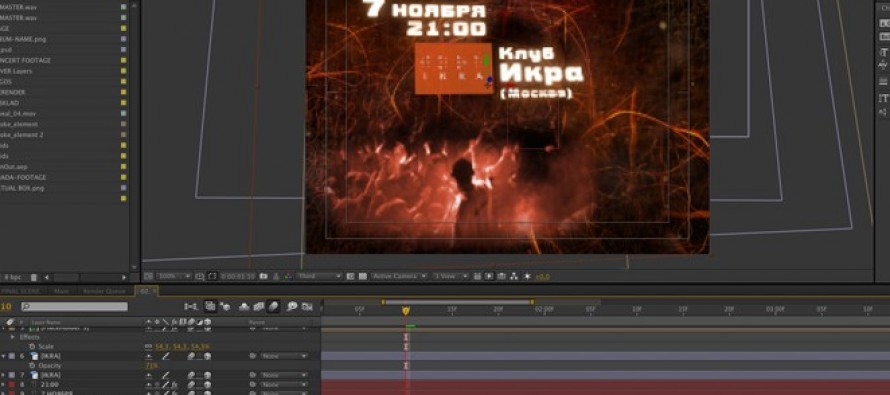Image resolution: width=890 pixels, height=395 pixels.
Task: Click the red label swatch of layer 21:00
Action: tap(11, 385)
